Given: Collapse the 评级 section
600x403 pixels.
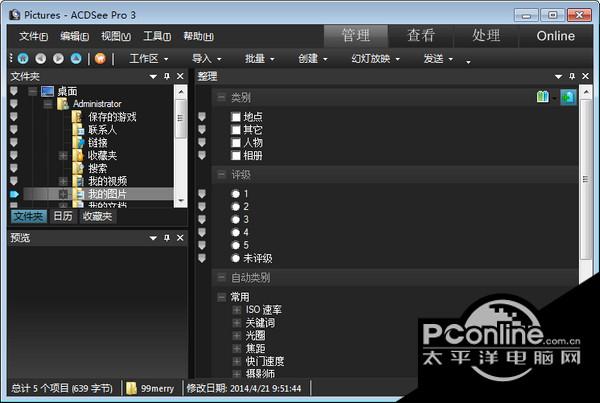Looking at the screenshot, I should 222,175.
